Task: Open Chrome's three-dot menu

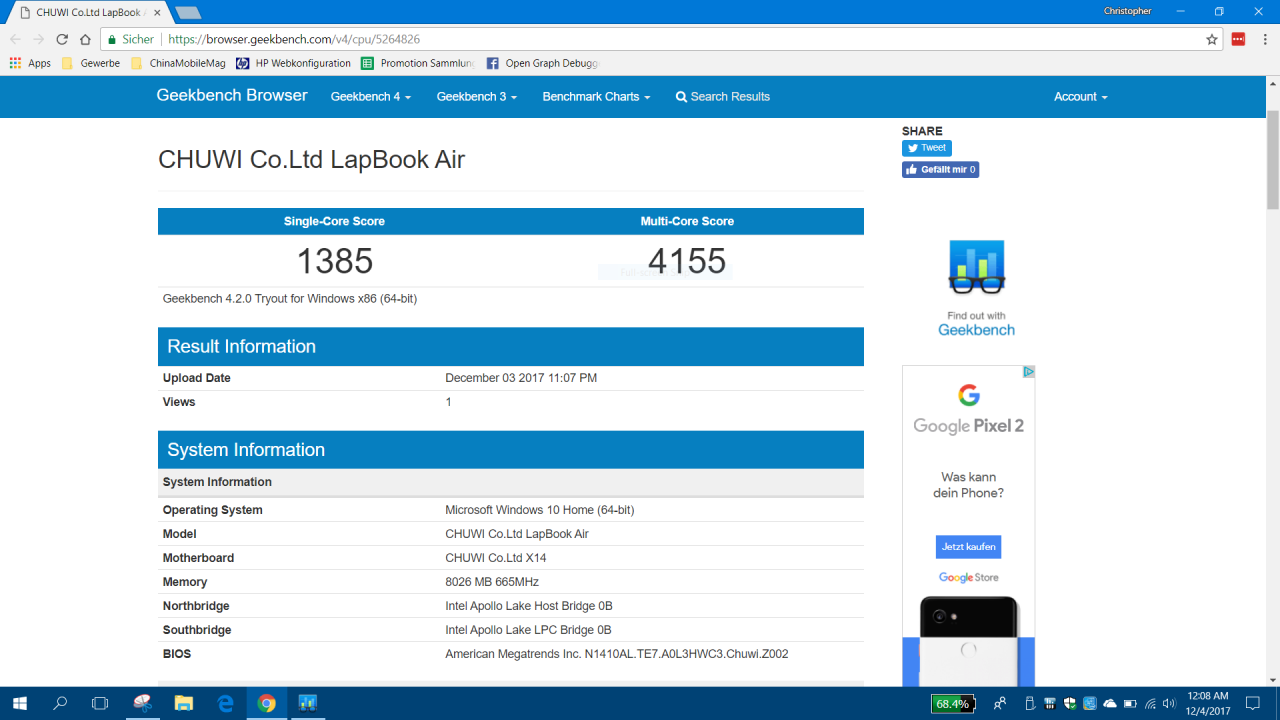Action: (x=1264, y=39)
